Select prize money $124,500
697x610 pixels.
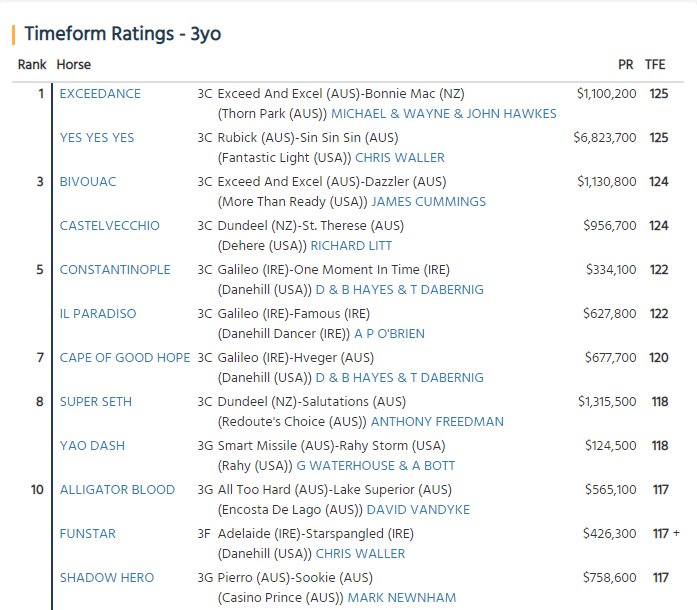611,446
